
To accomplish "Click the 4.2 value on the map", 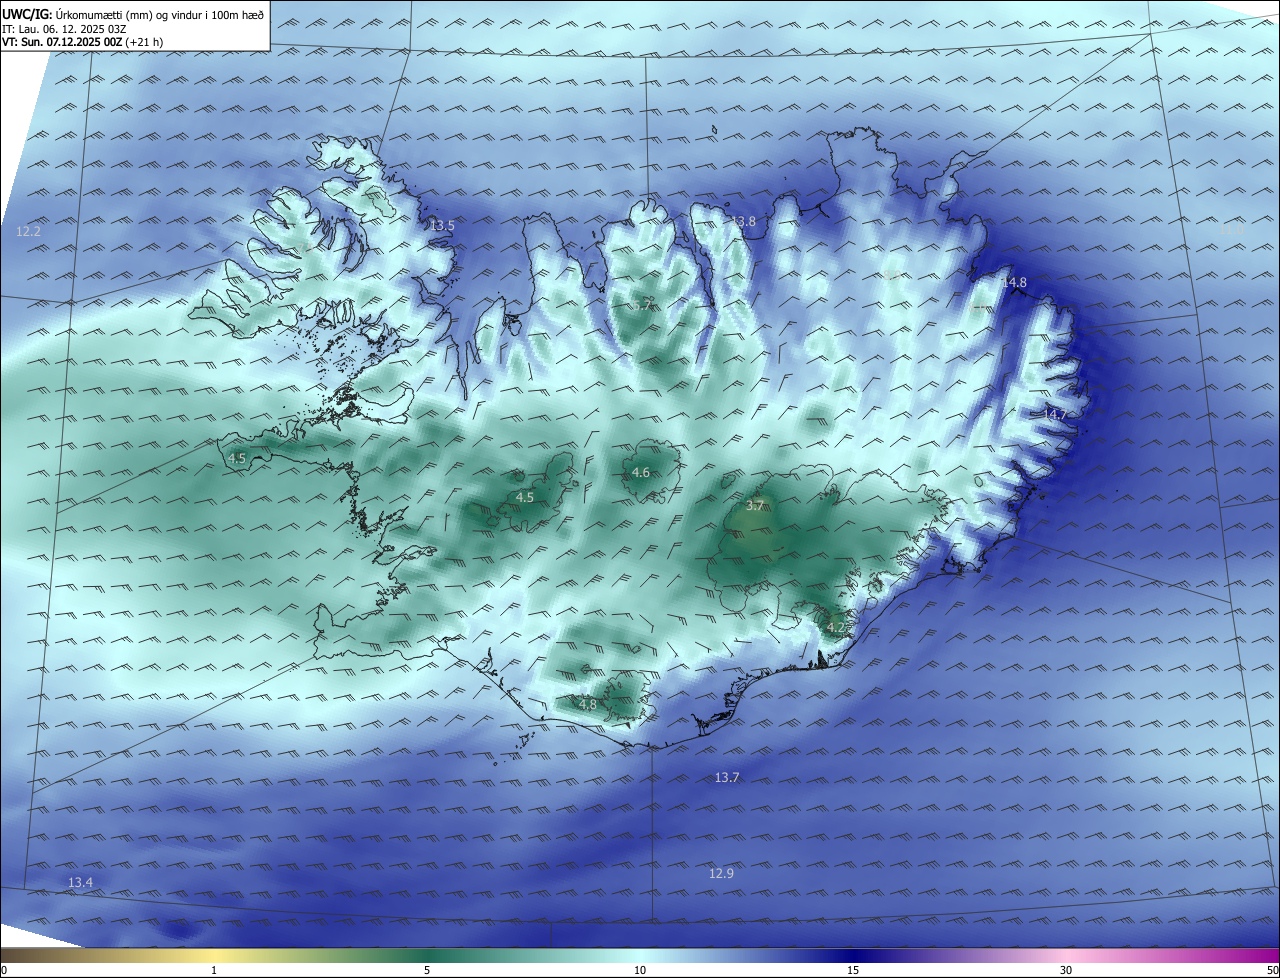I will 836,627.
